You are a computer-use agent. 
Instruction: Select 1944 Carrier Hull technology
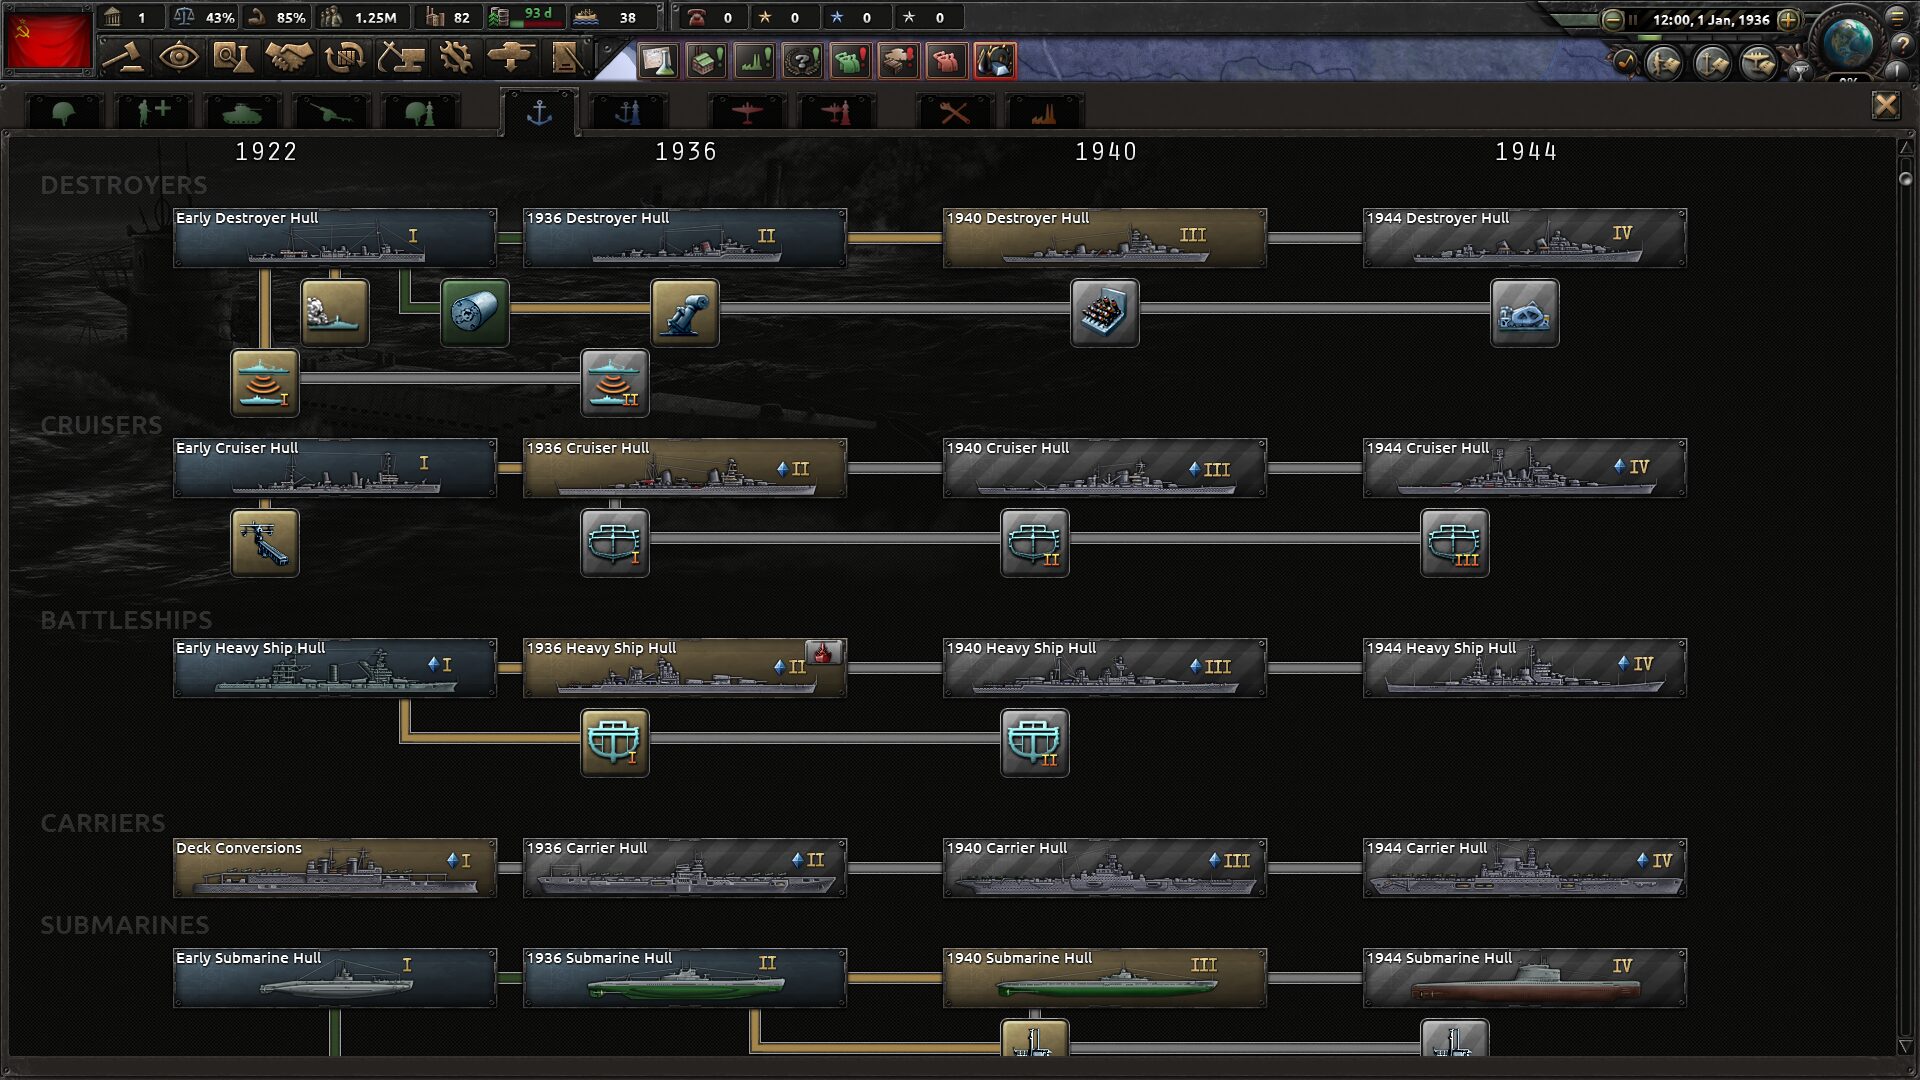coord(1525,868)
